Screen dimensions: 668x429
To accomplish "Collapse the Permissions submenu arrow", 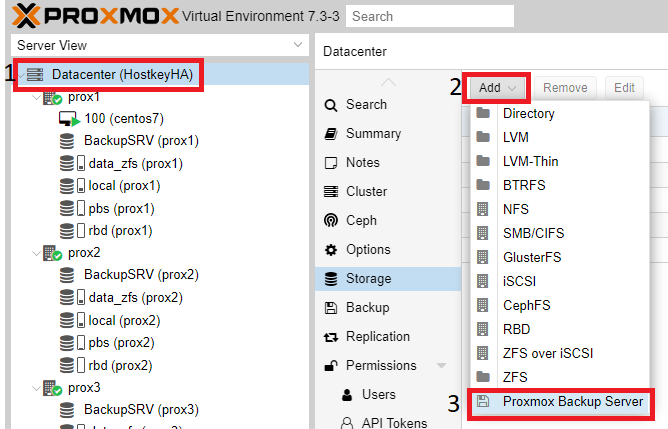I will coord(442,366).
